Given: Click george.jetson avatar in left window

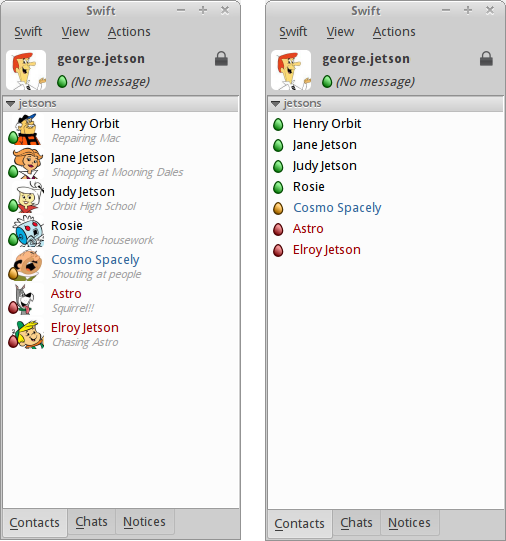Looking at the screenshot, I should click(26, 70).
